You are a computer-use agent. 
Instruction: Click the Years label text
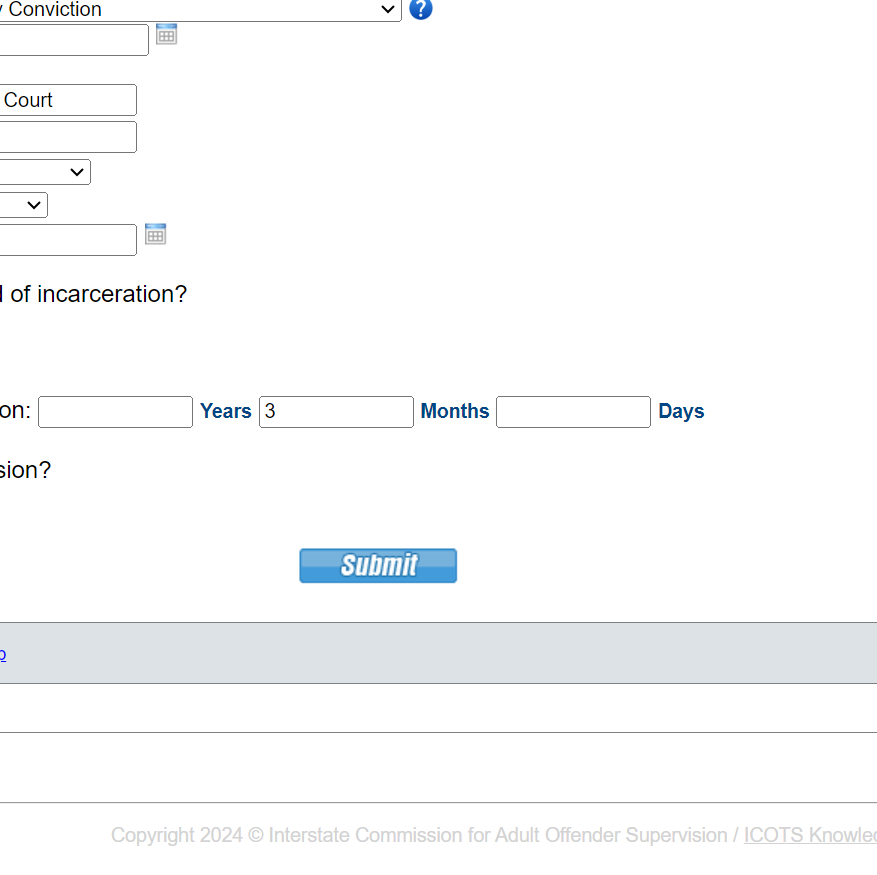226,411
